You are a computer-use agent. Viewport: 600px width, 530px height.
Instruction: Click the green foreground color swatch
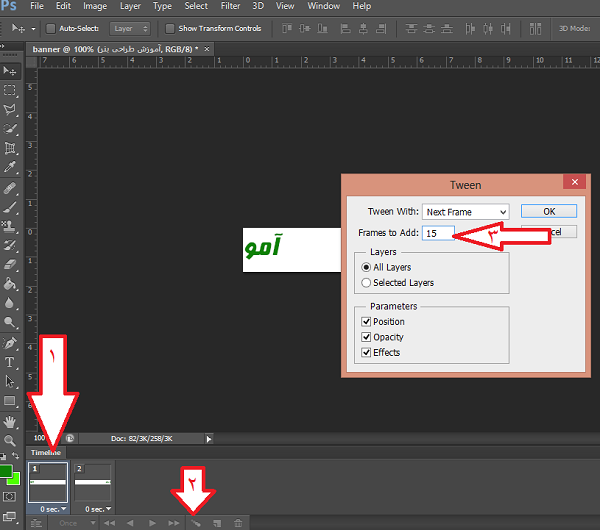5,471
